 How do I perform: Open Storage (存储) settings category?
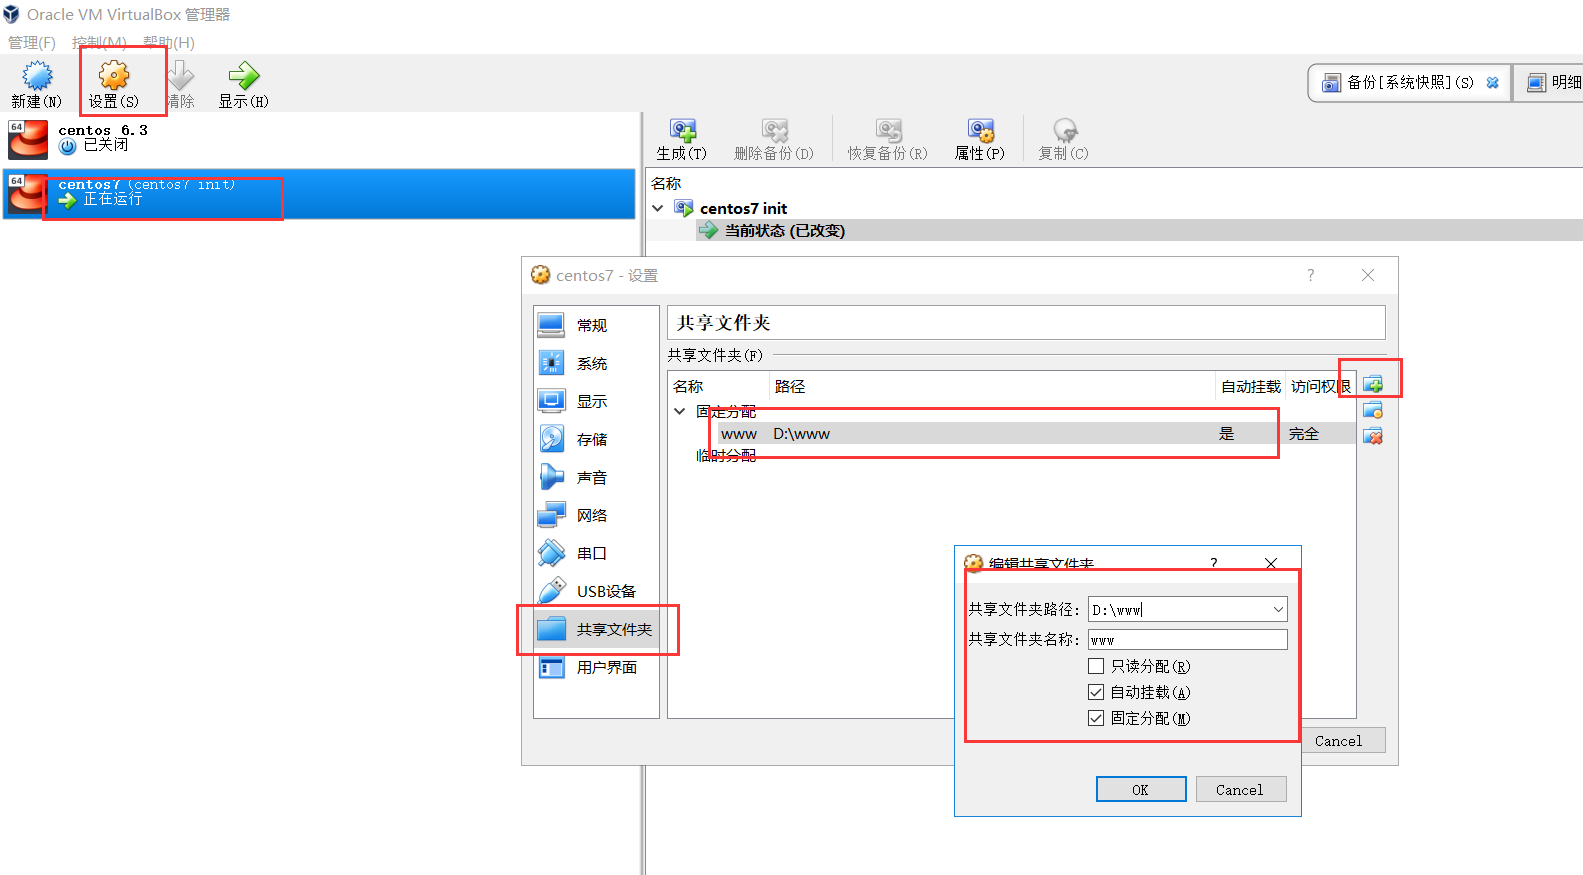tap(596, 439)
